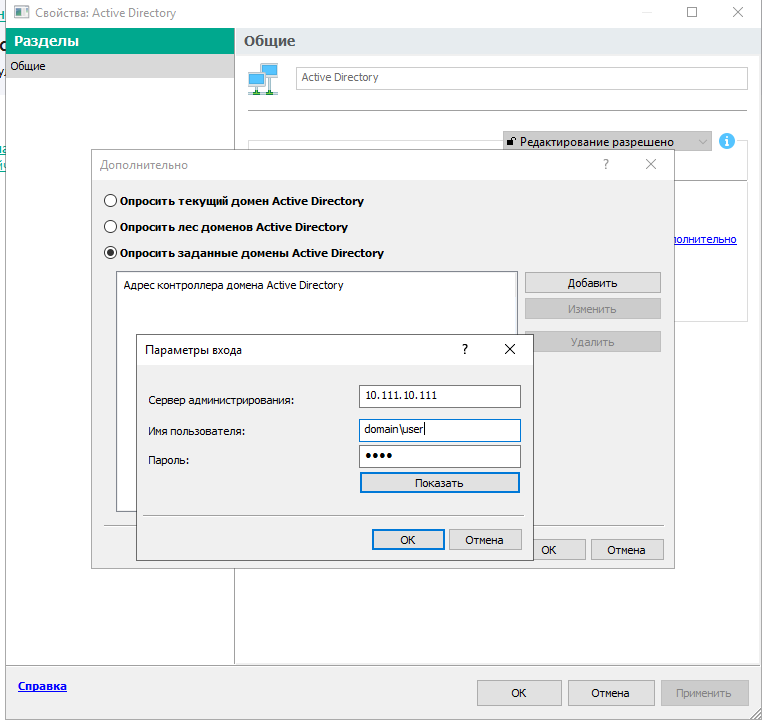Click Показать to reveal the password
Viewport: 762px width, 726px height.
click(x=440, y=483)
